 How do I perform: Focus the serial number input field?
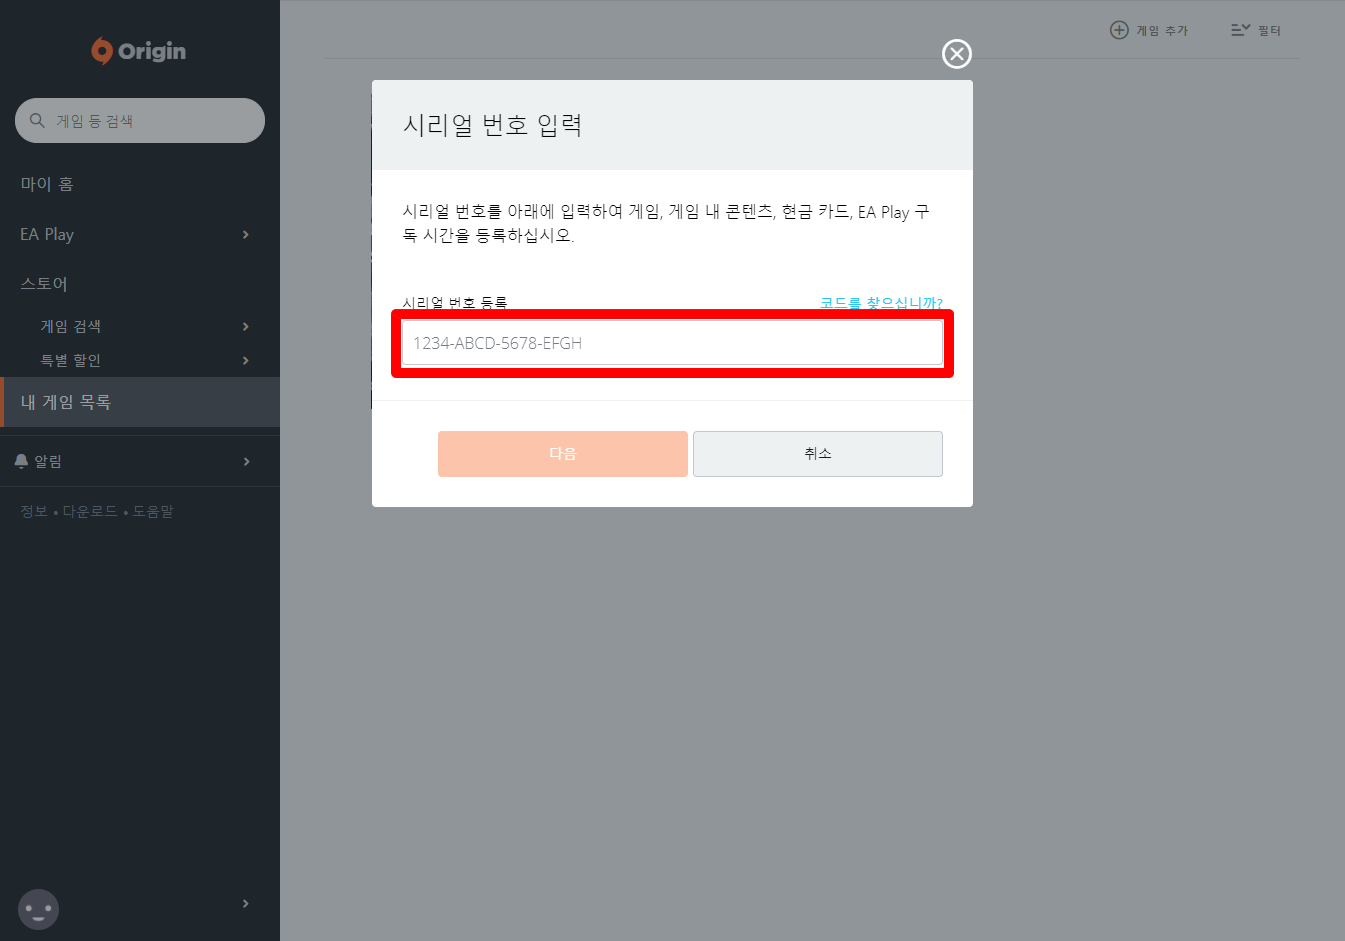[672, 343]
